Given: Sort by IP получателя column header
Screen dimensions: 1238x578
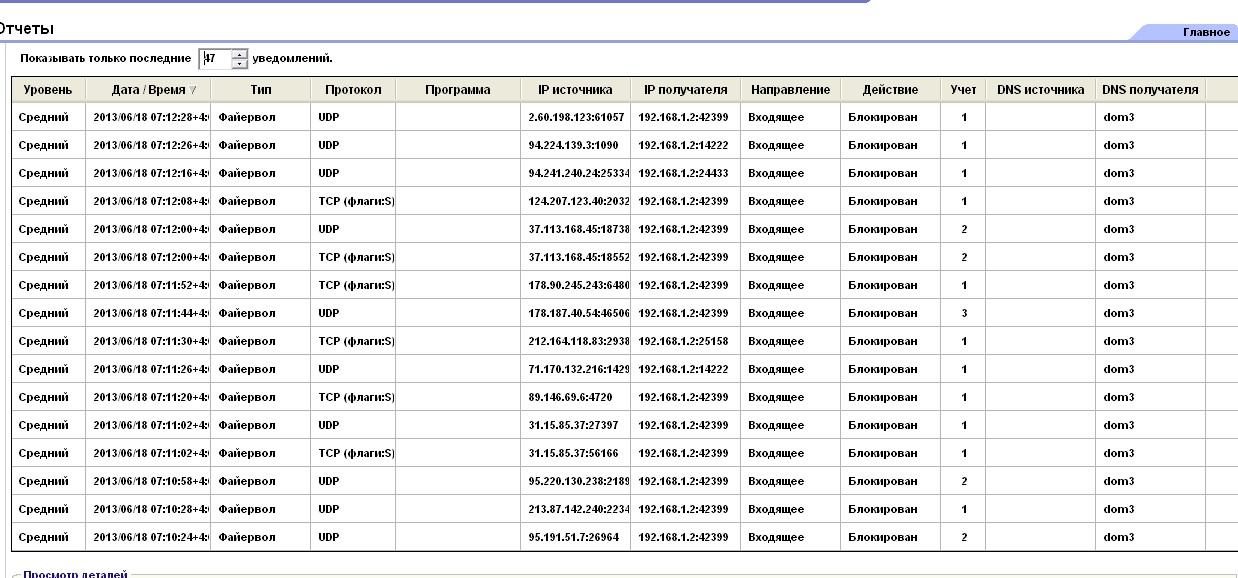Looking at the screenshot, I should (x=685, y=90).
